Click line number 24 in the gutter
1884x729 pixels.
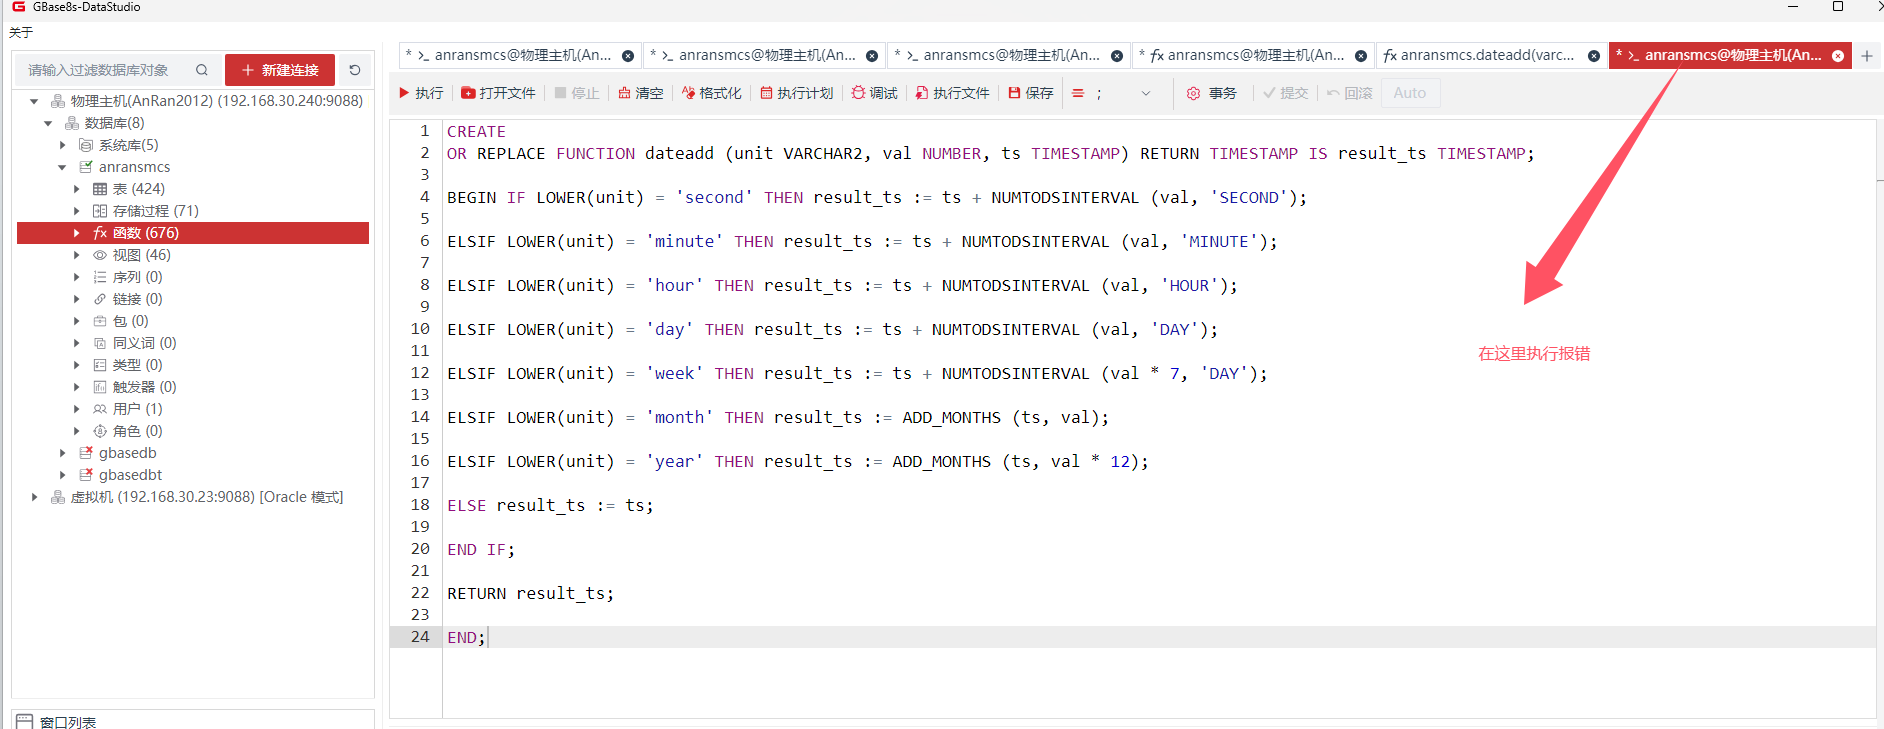click(x=420, y=637)
